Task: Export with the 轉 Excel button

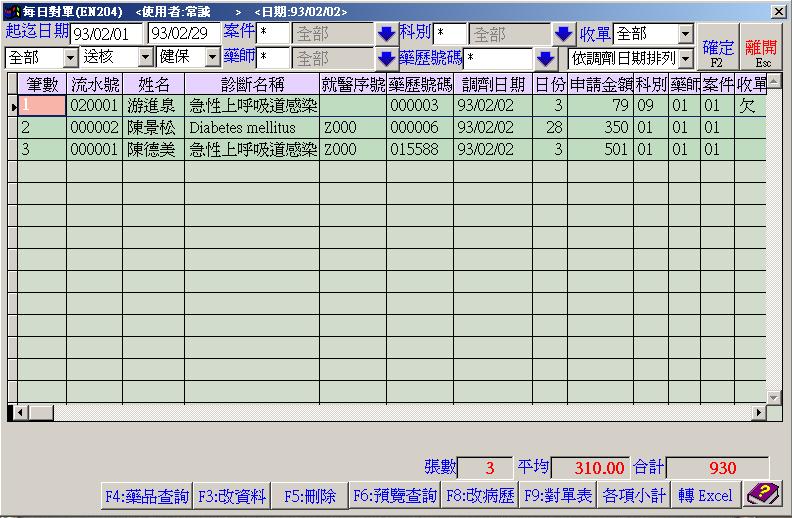Action: 704,496
